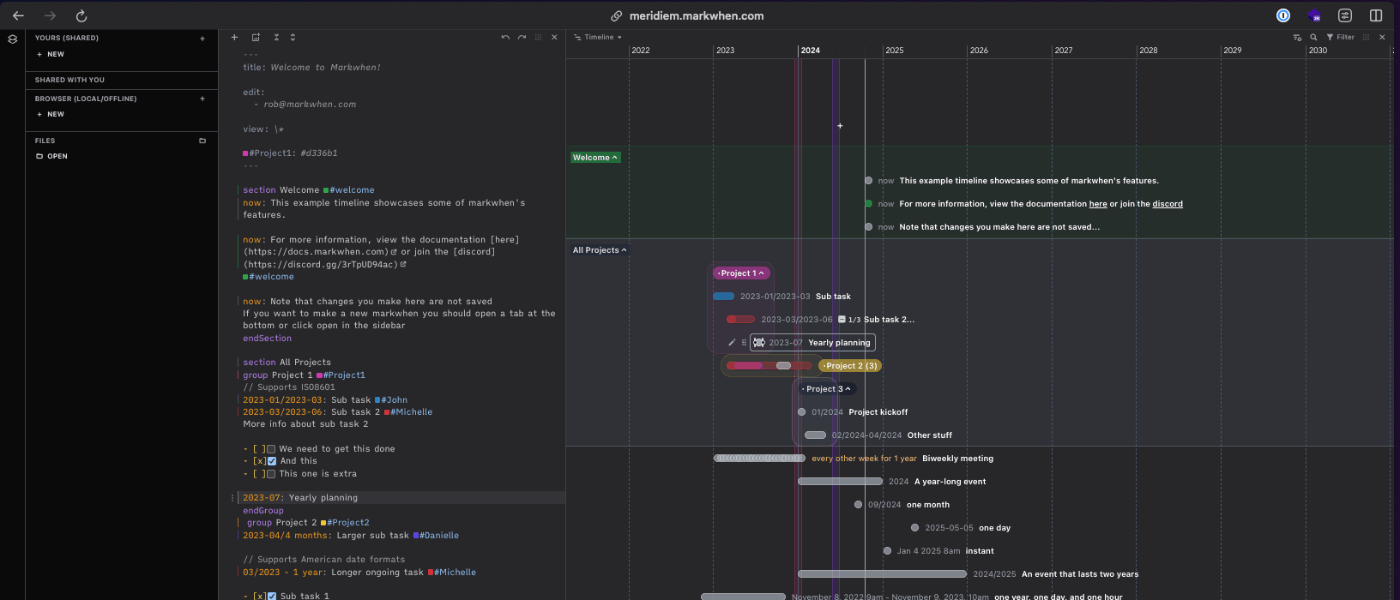Image resolution: width=1400 pixels, height=600 pixels.
Task: Expand the Project 2 (3) group
Action: point(850,366)
